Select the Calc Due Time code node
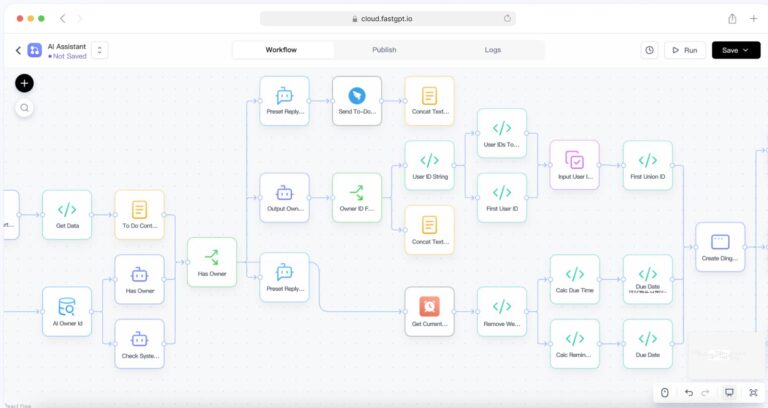 575,279
